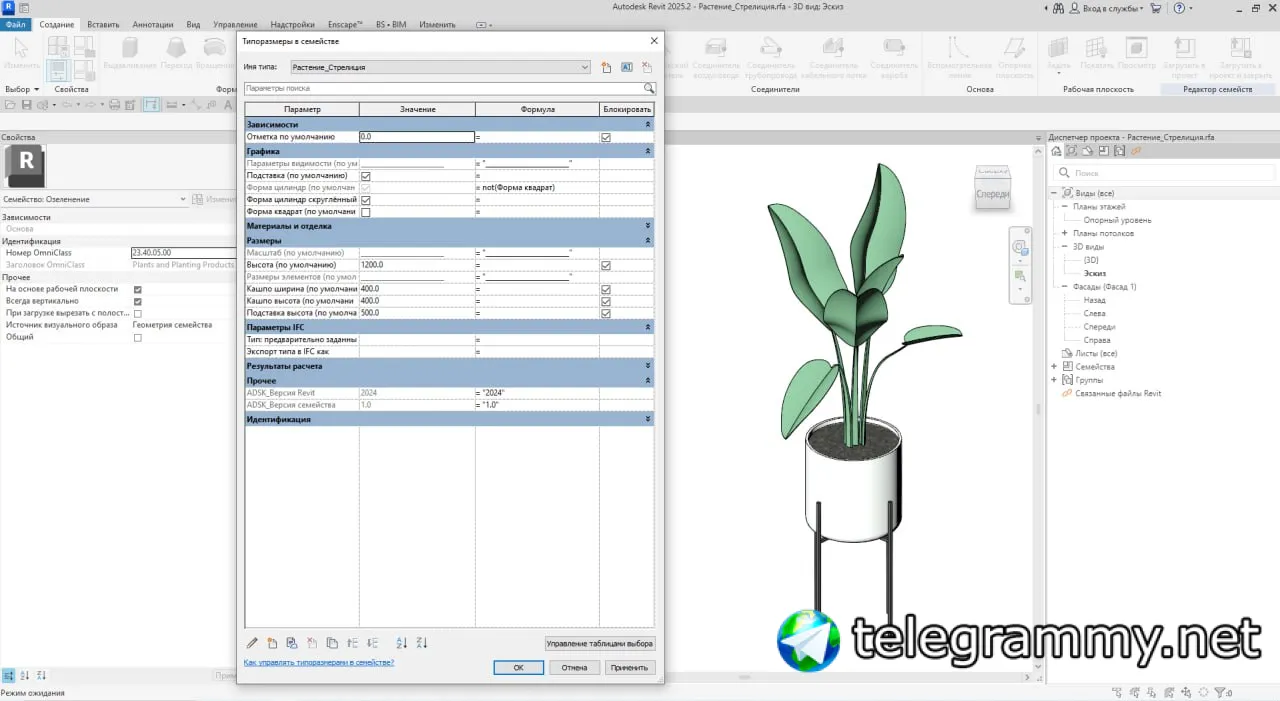Uncheck Подставка (по умолчанию) value
Viewport: 1280px width, 701px height.
[365, 176]
